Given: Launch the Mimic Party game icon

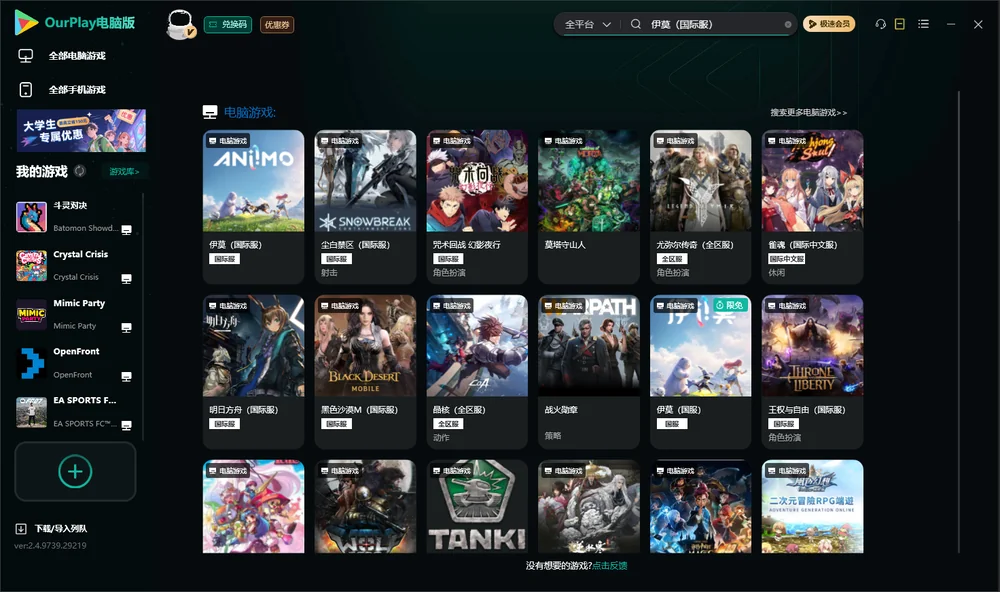Looking at the screenshot, I should tap(31, 314).
